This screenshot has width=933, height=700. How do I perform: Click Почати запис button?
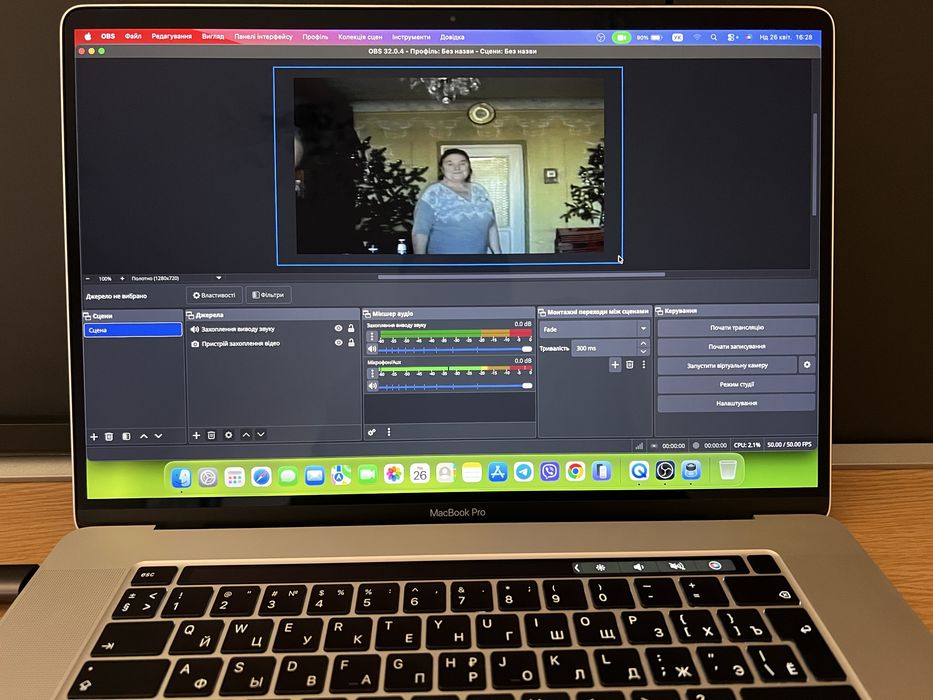(736, 346)
